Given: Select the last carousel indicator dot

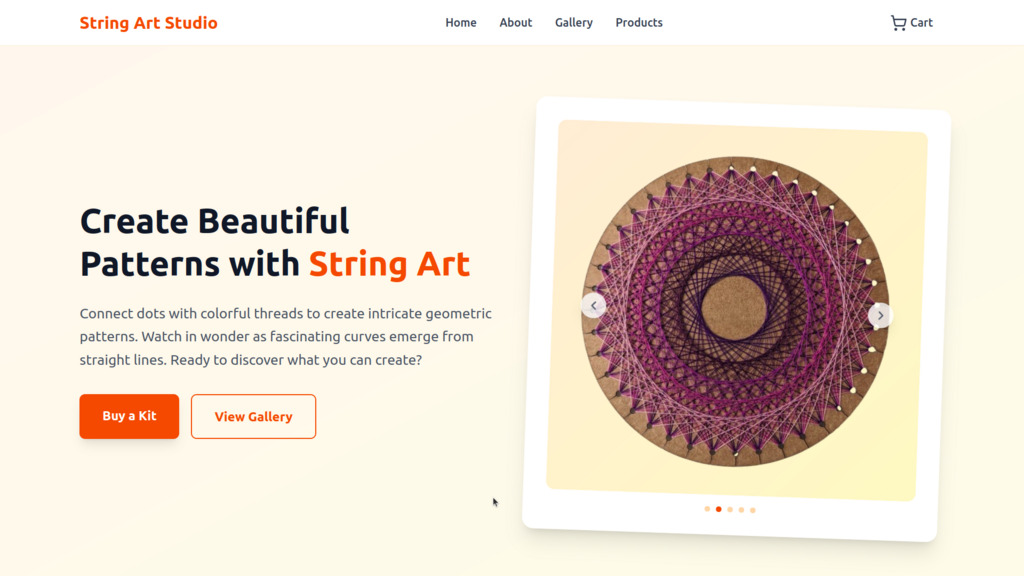Looking at the screenshot, I should point(752,509).
